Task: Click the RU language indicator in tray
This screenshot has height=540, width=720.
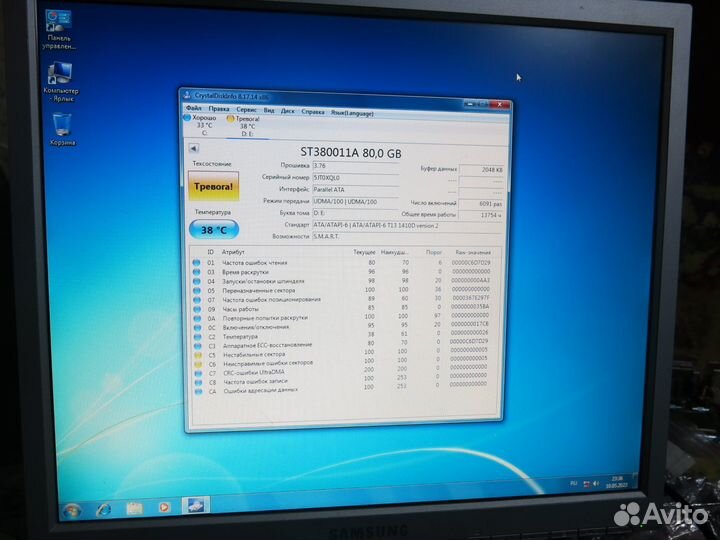Action: pyautogui.click(x=574, y=484)
